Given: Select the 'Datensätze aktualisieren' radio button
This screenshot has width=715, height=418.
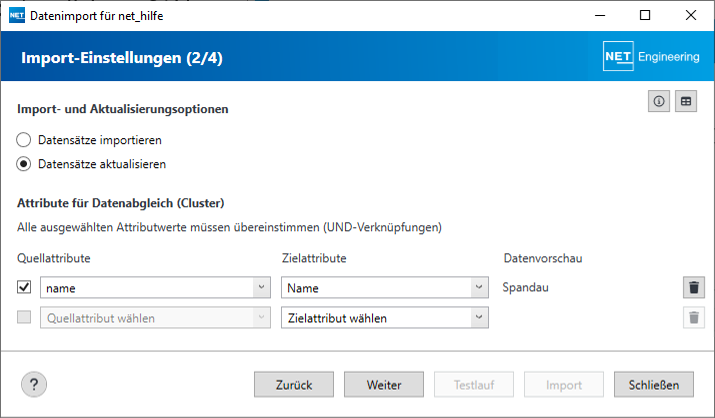Looking at the screenshot, I should tap(24, 164).
